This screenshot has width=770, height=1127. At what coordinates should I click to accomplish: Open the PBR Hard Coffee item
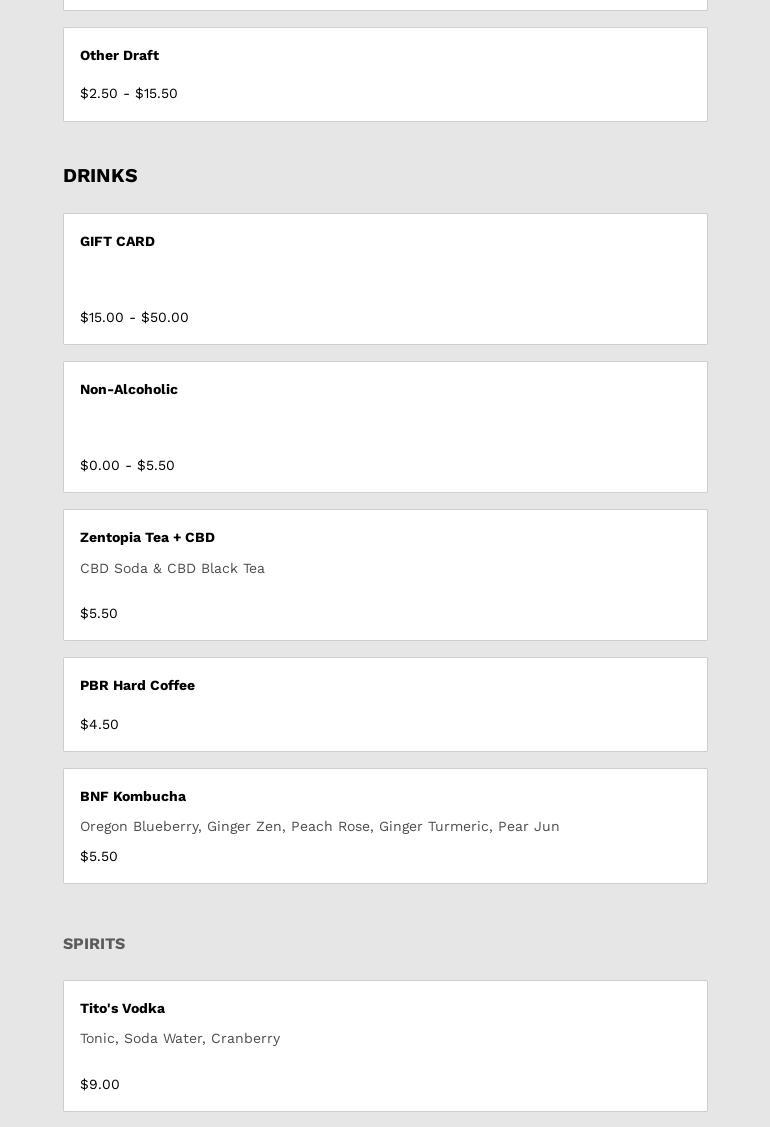pos(385,704)
